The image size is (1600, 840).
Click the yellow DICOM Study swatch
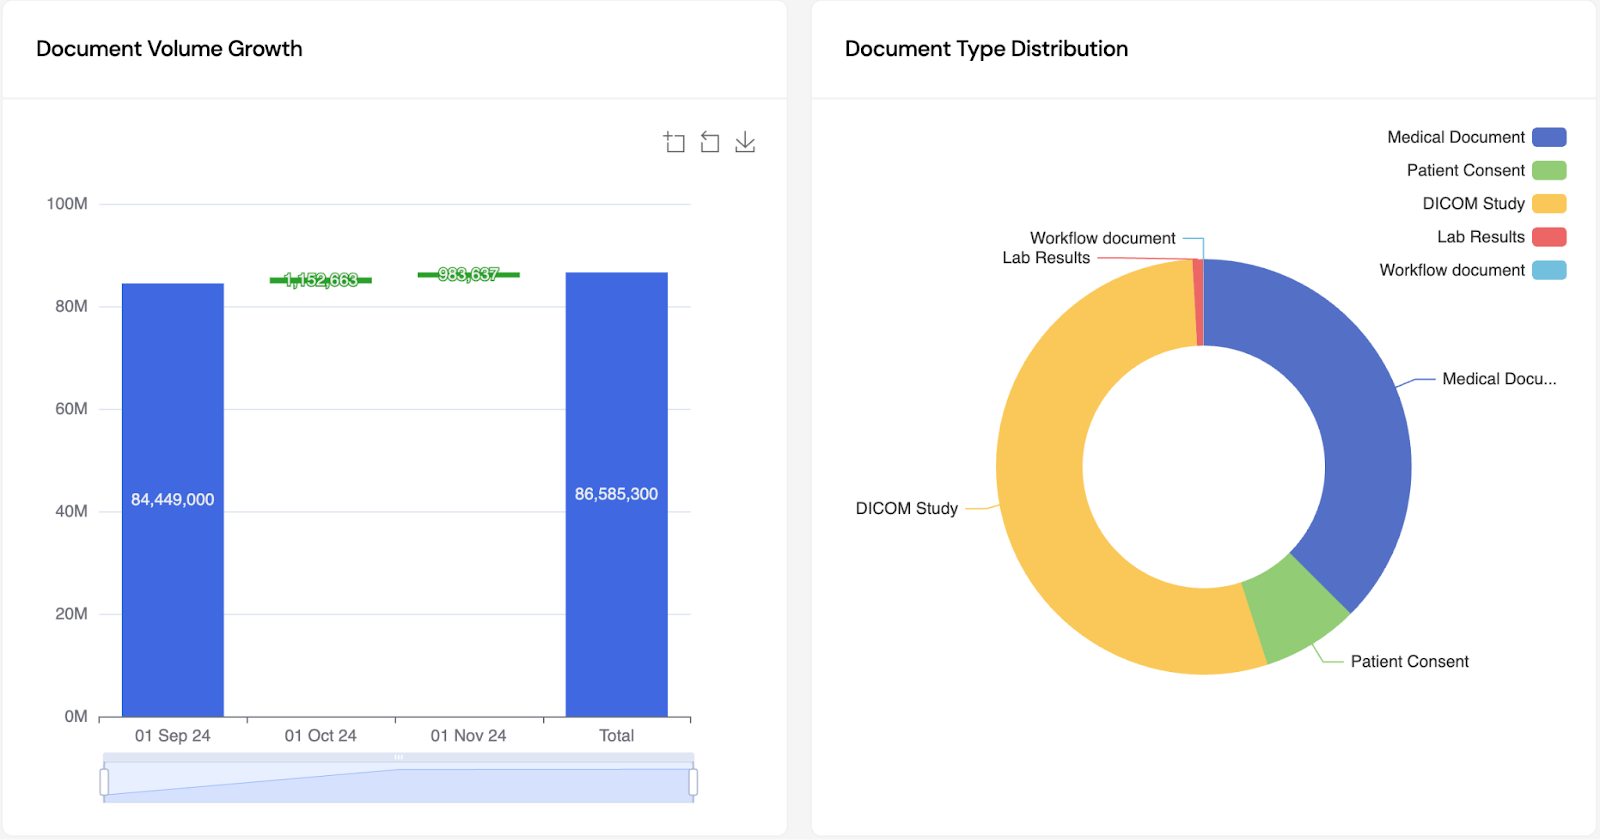(x=1549, y=203)
